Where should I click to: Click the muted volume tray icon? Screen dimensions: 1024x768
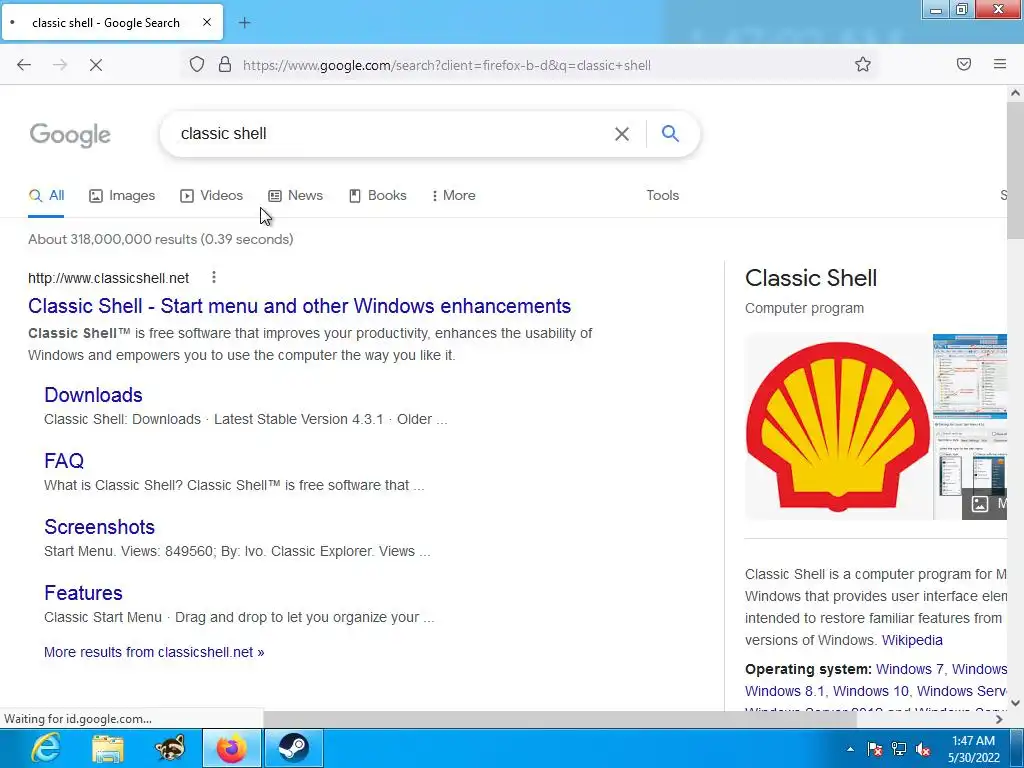[923, 749]
